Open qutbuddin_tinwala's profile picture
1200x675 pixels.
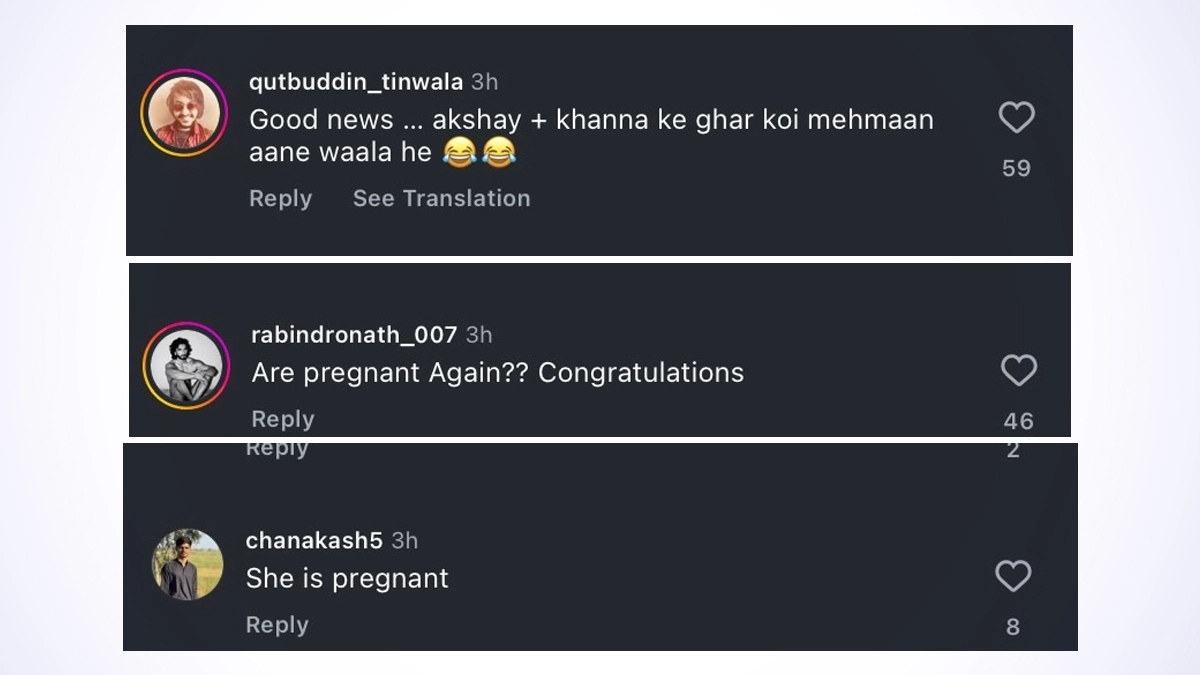point(184,113)
